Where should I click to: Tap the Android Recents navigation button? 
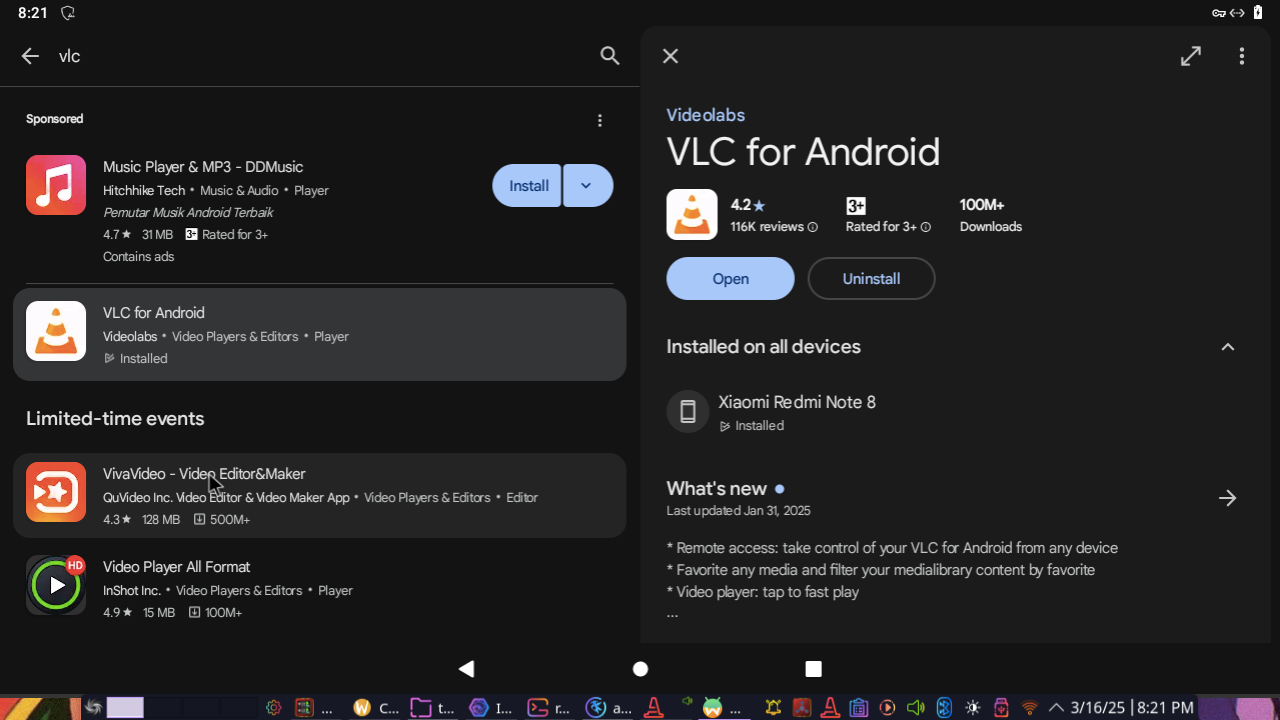(814, 669)
